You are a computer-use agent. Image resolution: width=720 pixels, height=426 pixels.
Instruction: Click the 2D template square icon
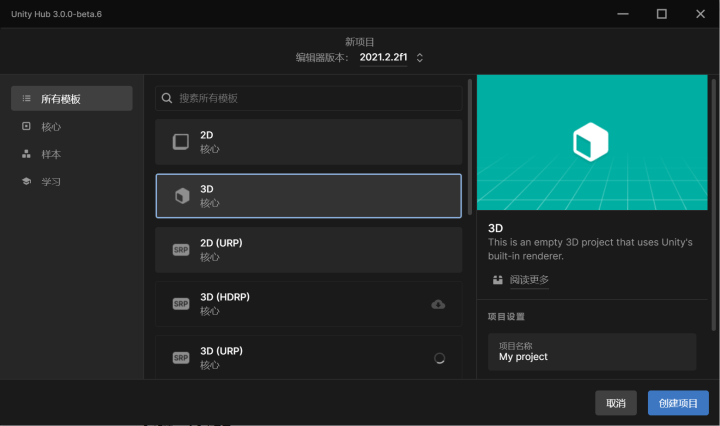click(180, 142)
